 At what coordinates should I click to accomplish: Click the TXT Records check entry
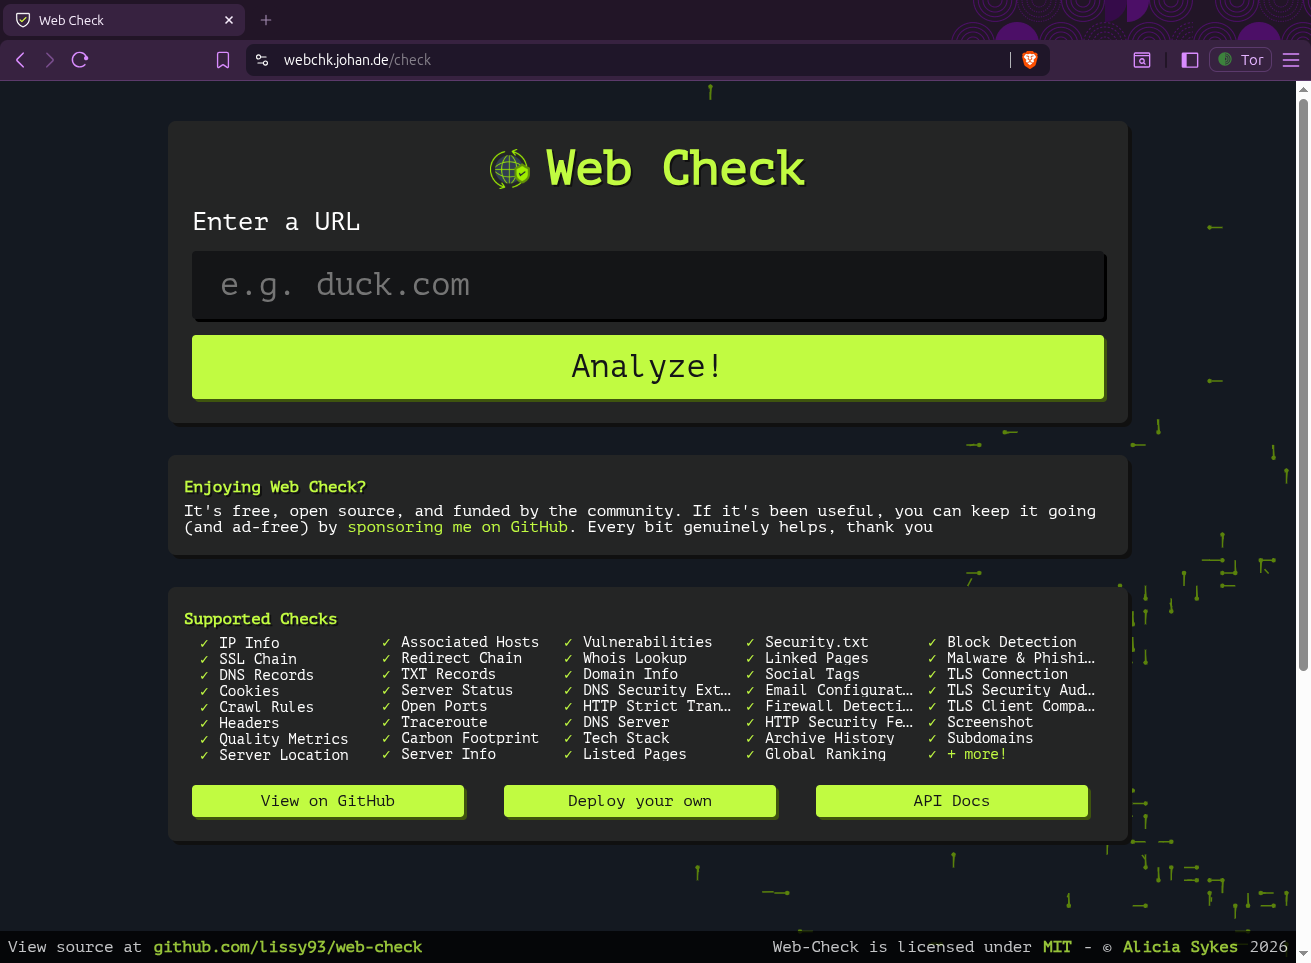tap(448, 674)
